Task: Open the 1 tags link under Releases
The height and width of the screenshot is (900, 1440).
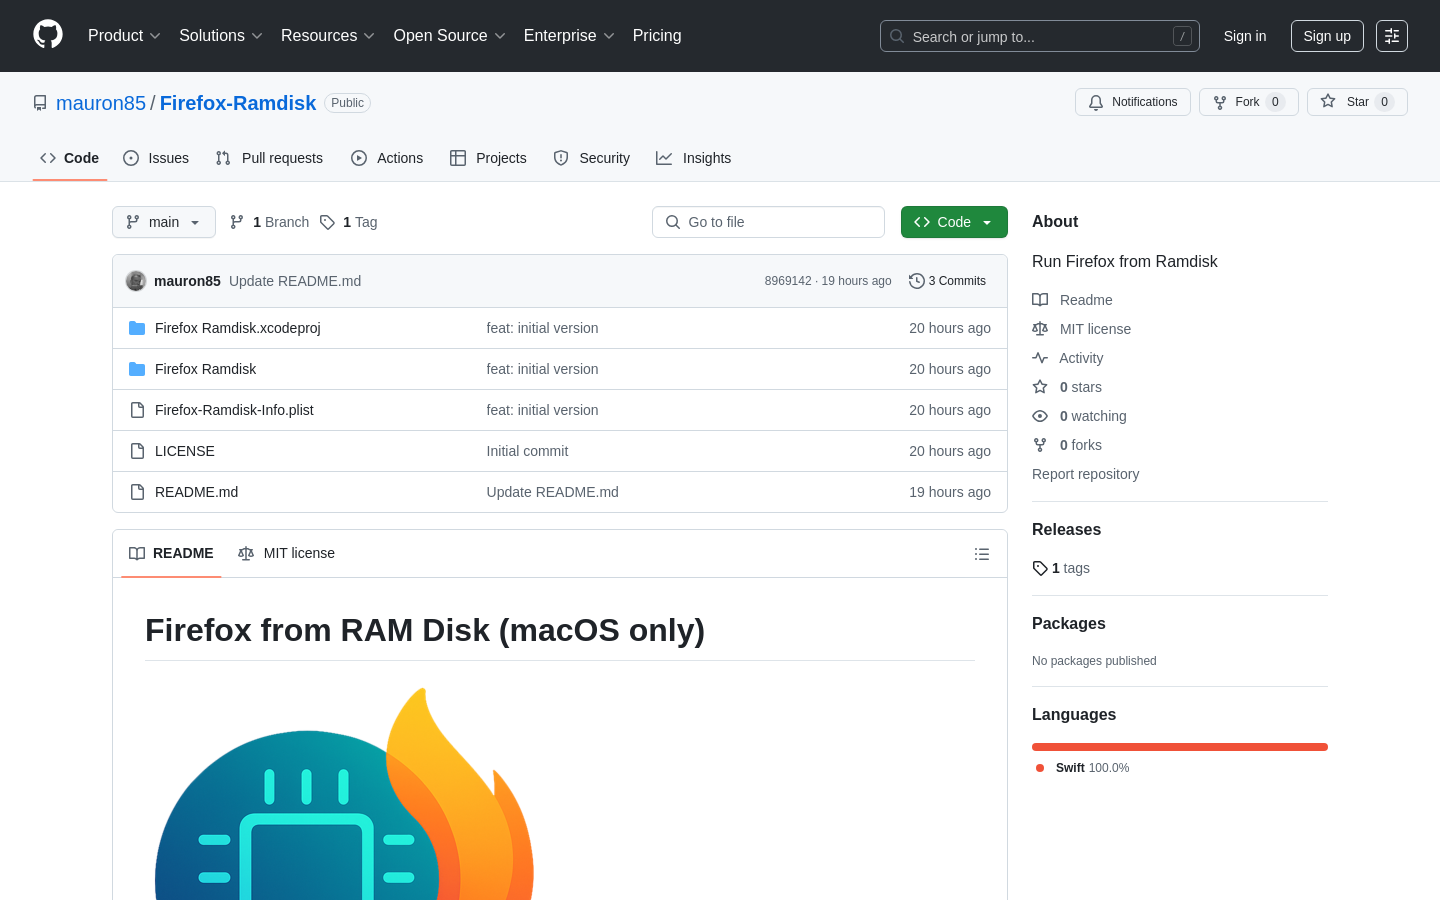Action: (1061, 568)
